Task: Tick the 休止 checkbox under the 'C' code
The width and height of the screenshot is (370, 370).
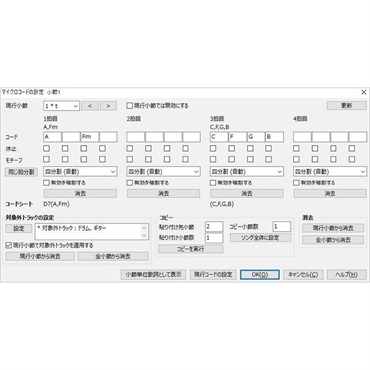Action: [213, 148]
